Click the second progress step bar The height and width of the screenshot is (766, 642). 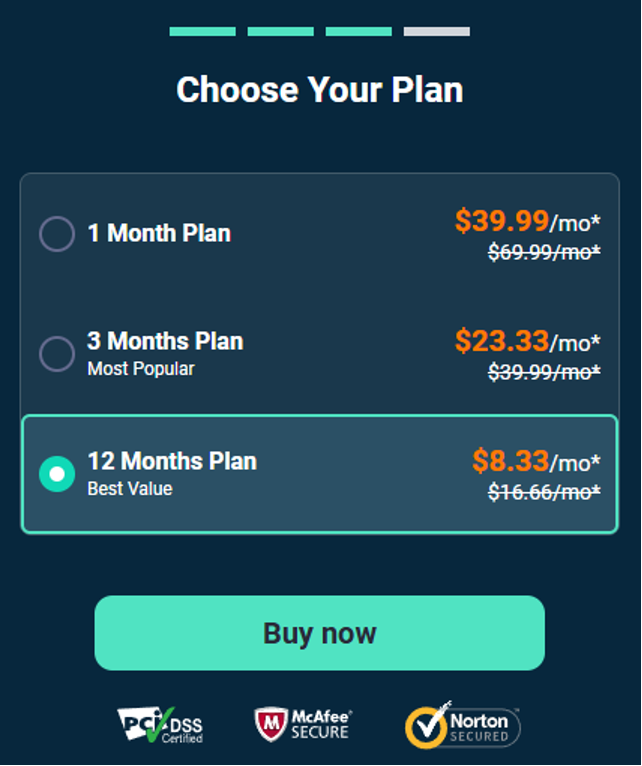pos(280,32)
